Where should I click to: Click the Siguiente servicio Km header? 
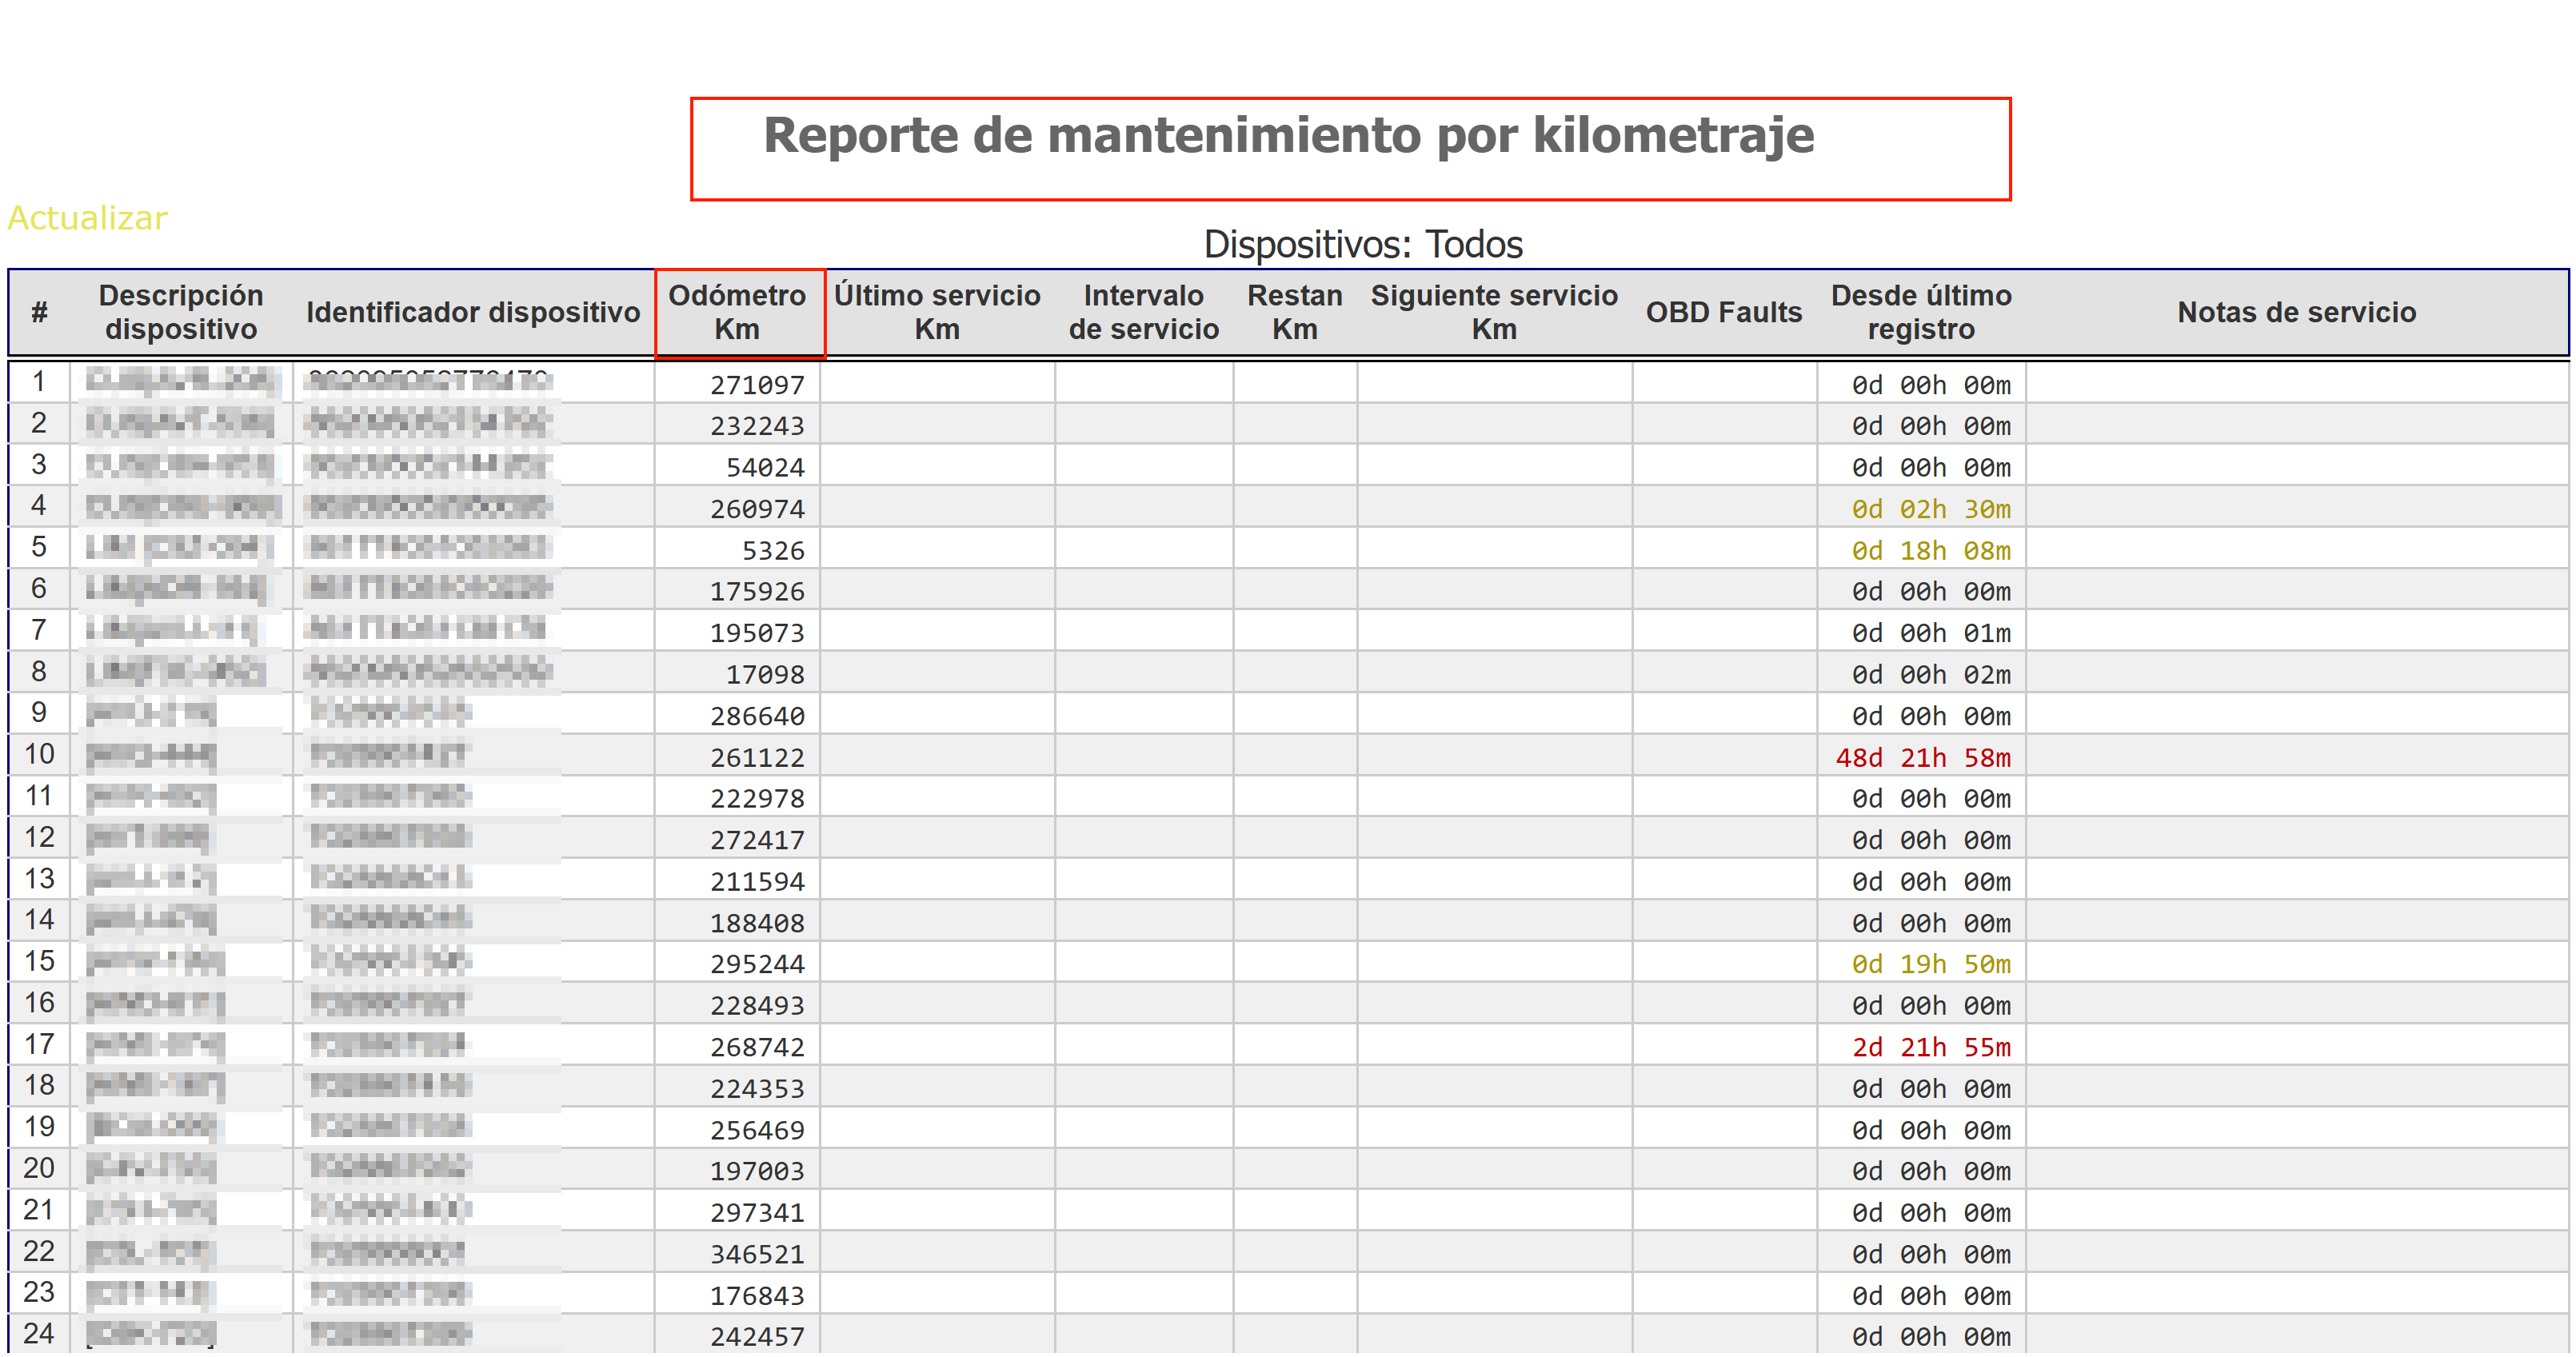coord(1493,312)
